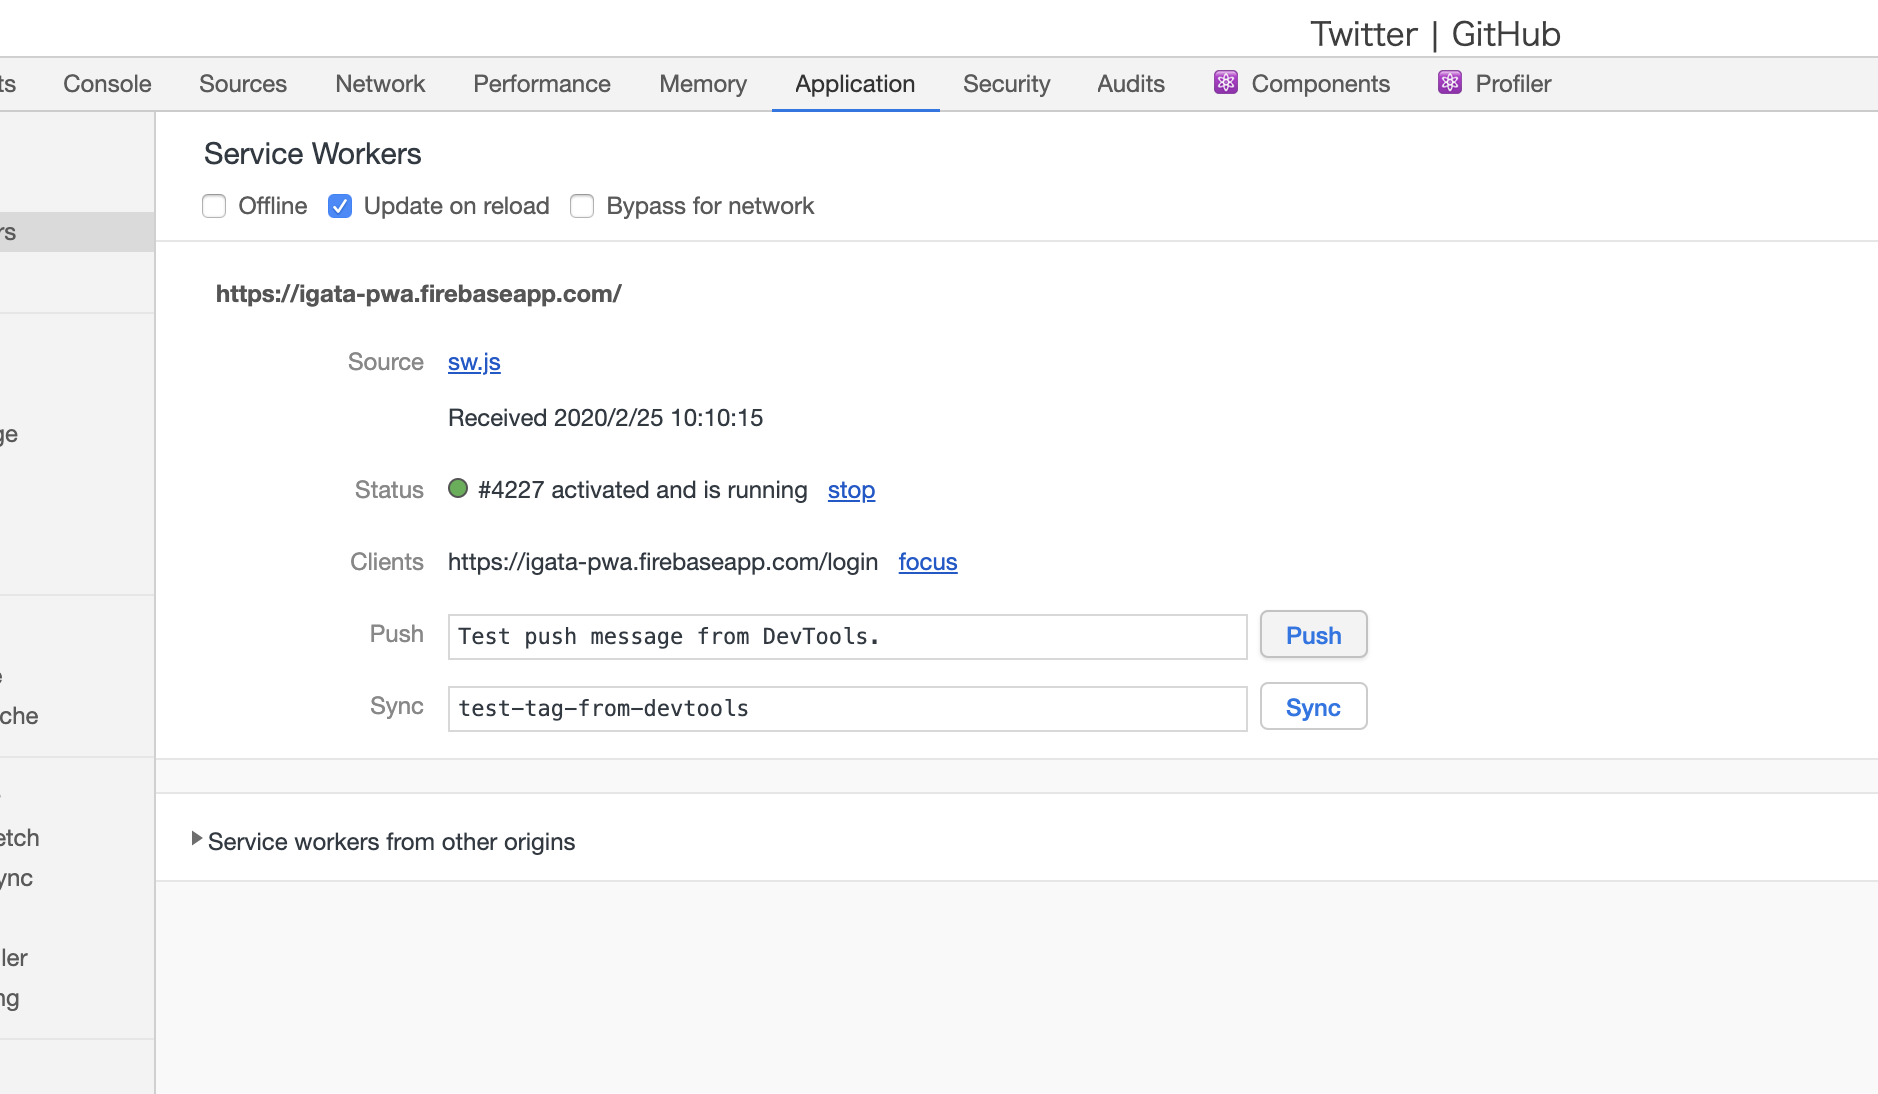
Task: Click the Push button
Action: (x=1313, y=635)
